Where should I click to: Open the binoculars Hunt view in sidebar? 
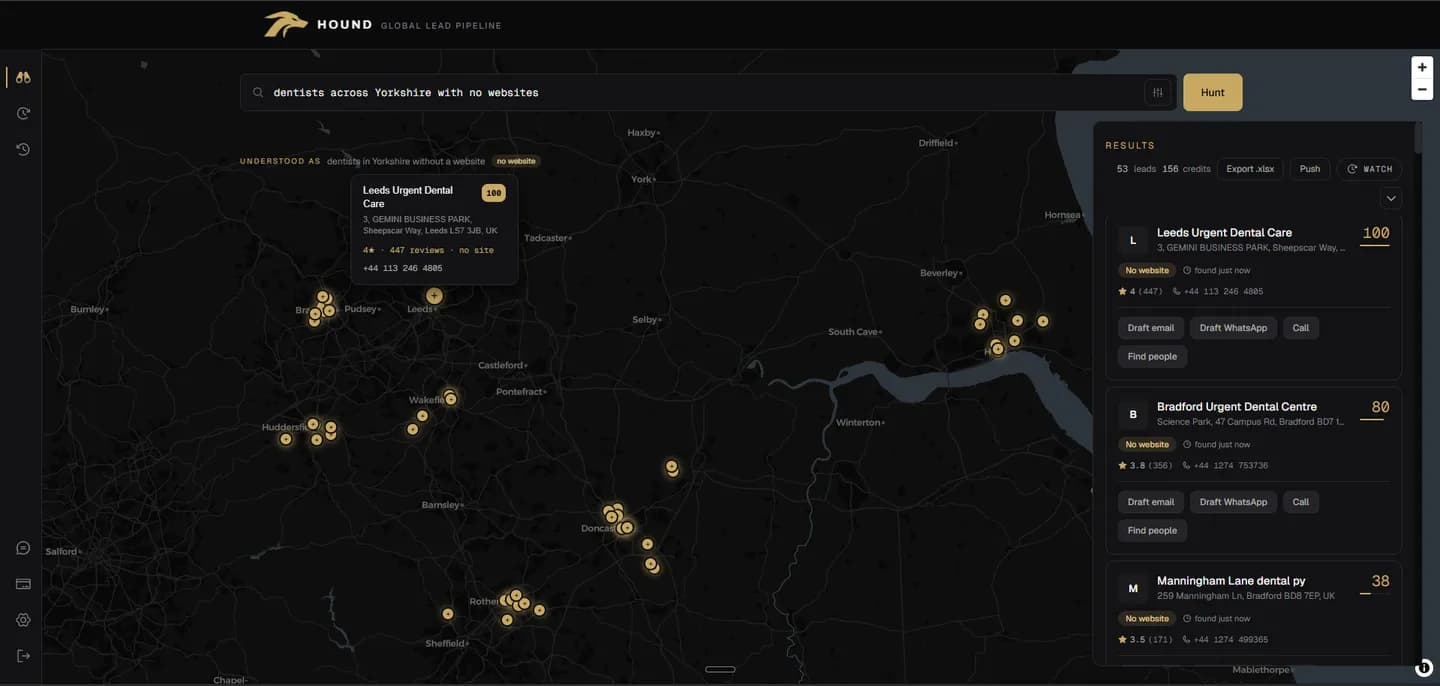click(x=23, y=77)
